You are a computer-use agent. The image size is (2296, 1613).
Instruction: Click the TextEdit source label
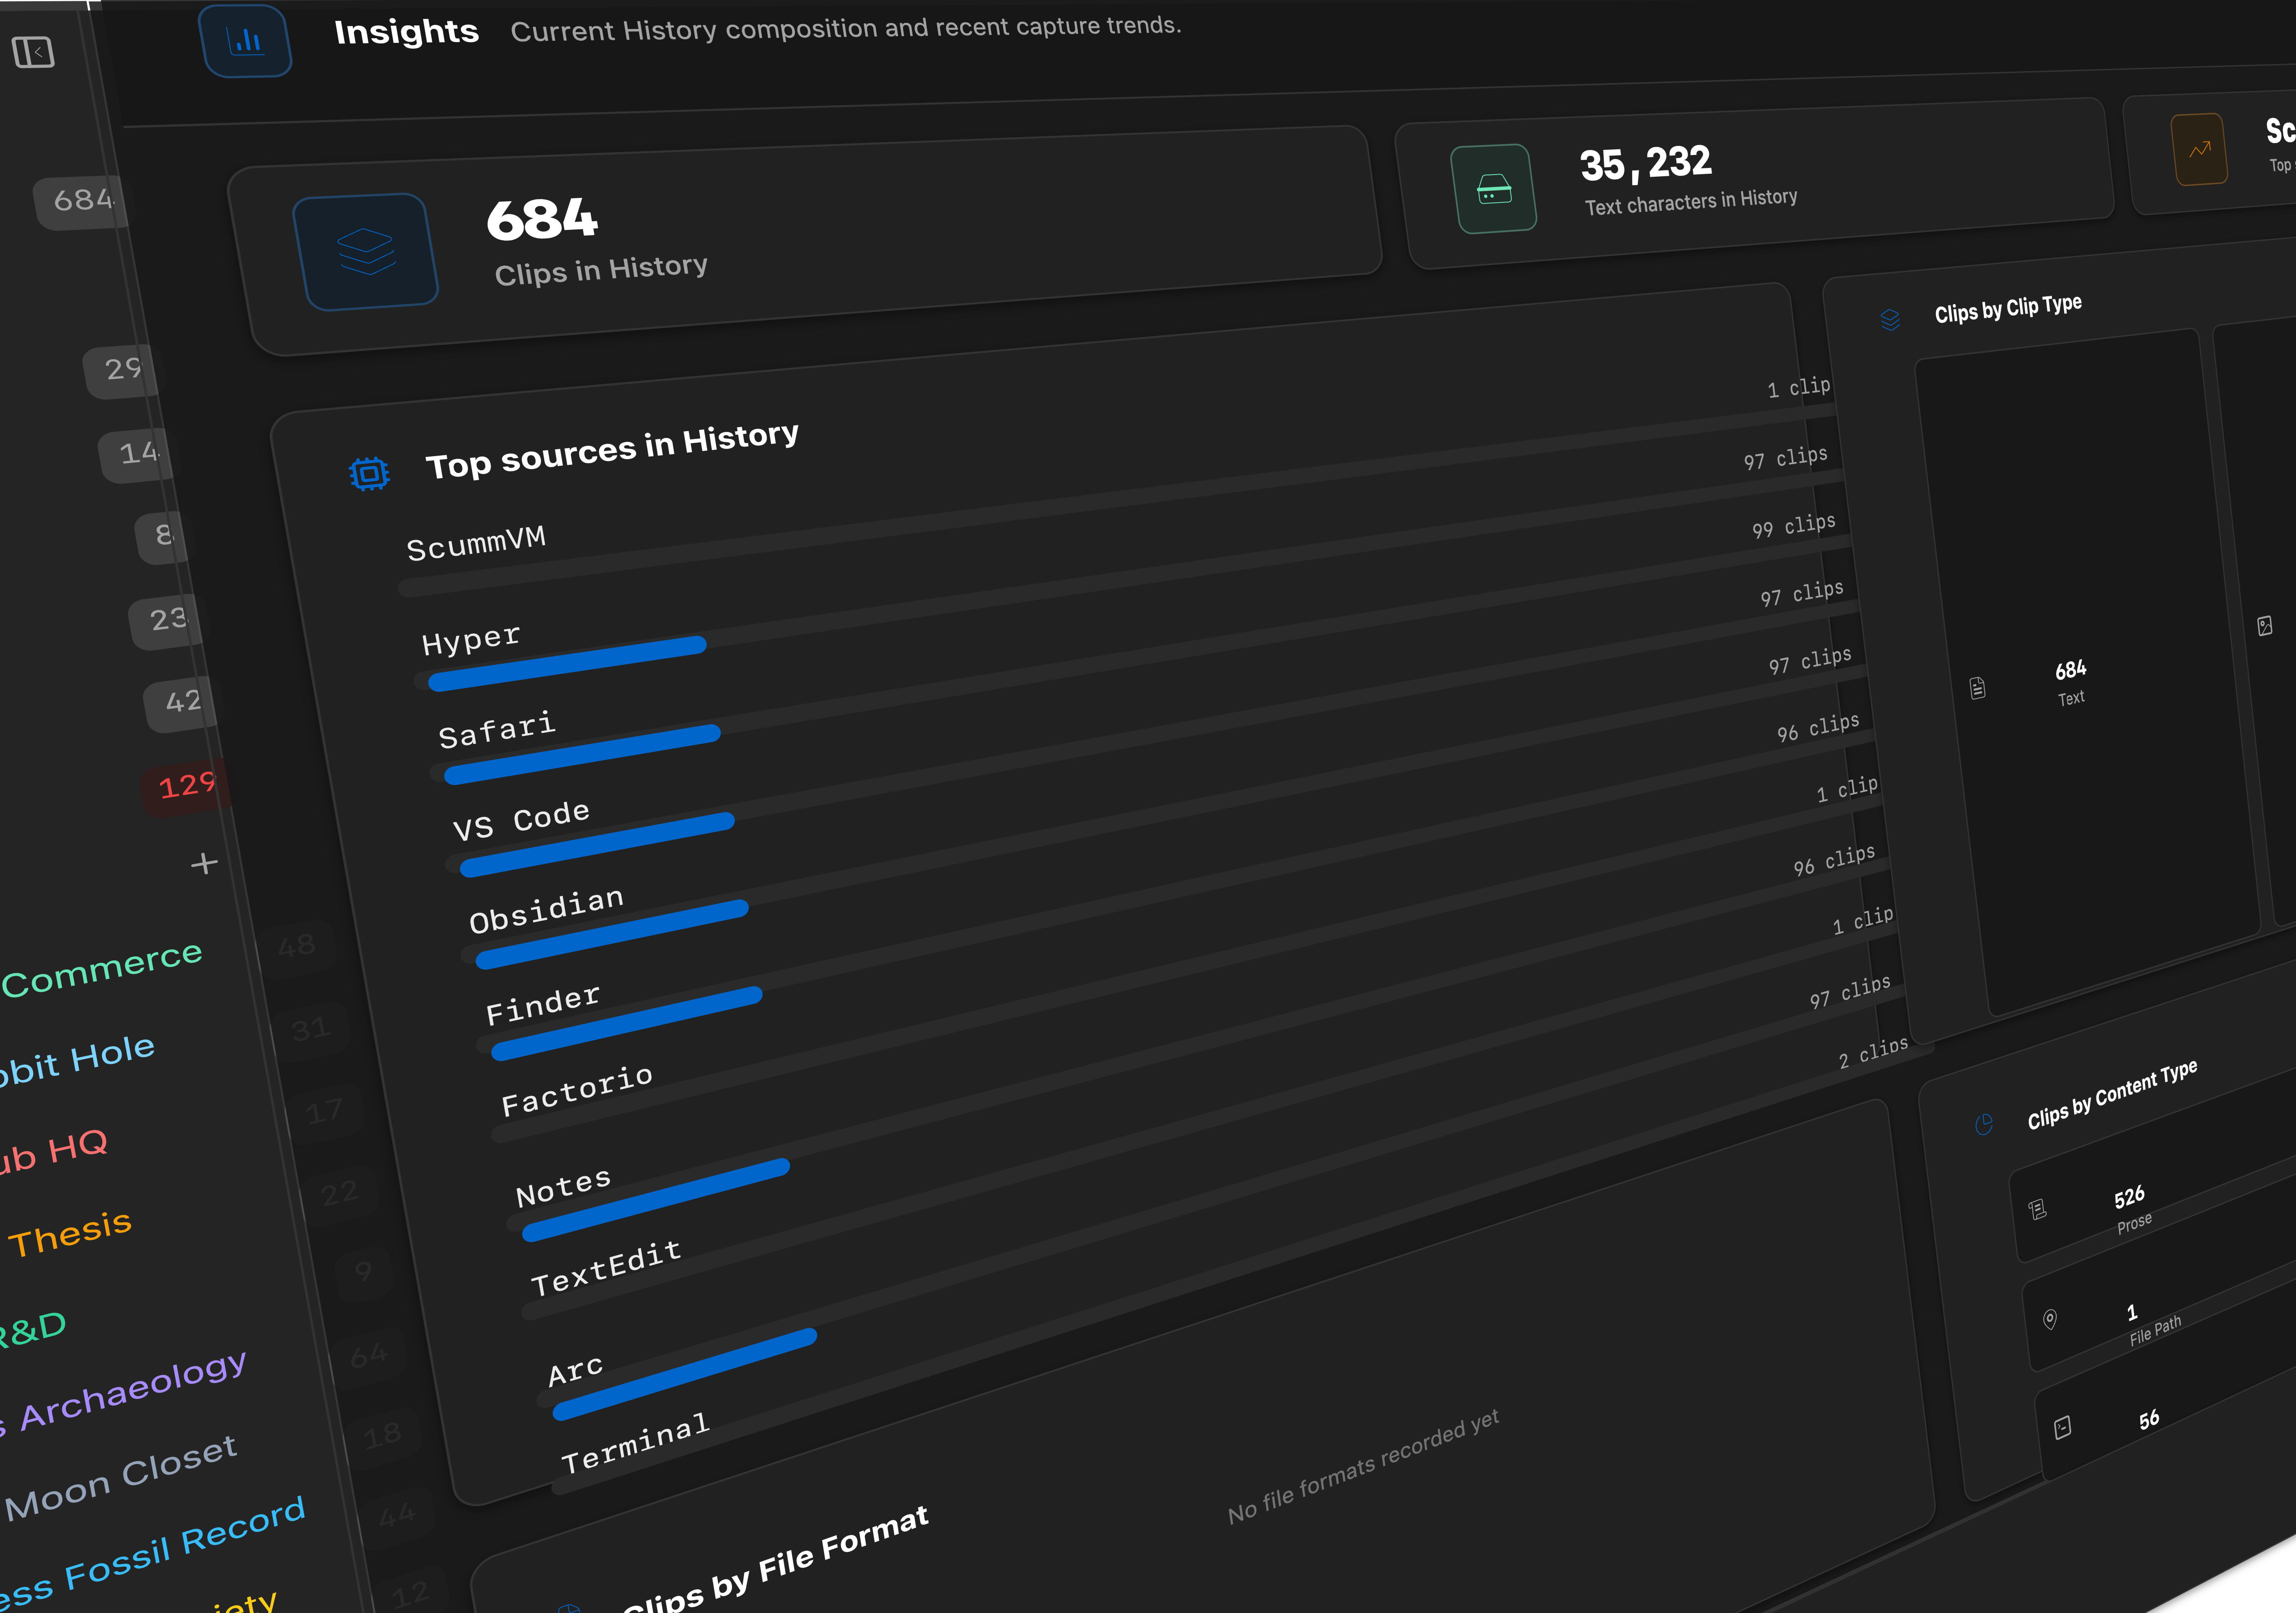point(606,1268)
